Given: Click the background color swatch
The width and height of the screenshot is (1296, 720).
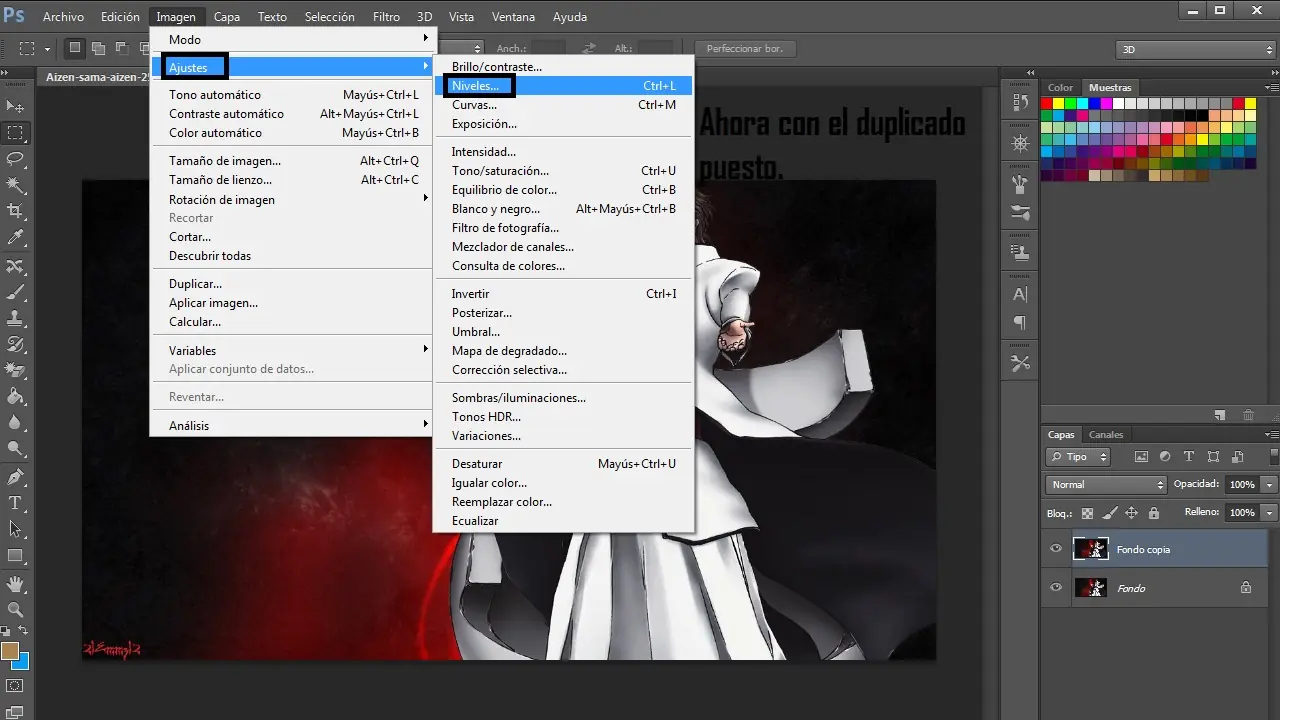Looking at the screenshot, I should click(x=23, y=662).
